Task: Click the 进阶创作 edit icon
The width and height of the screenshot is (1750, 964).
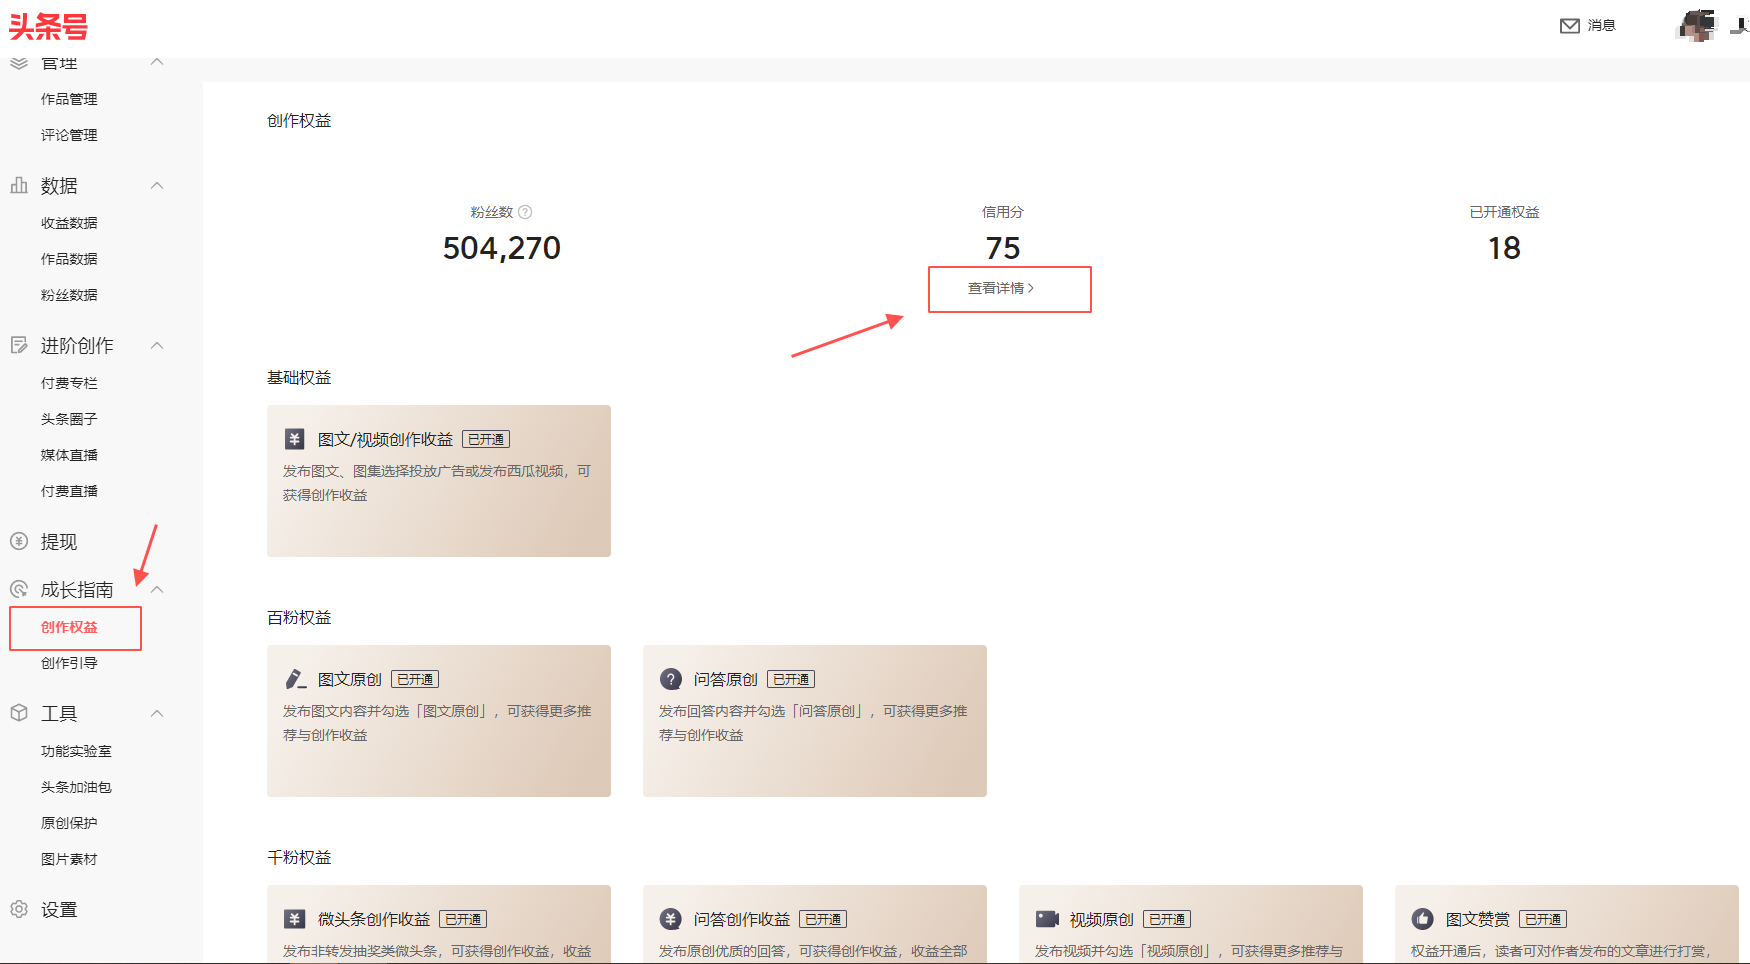Action: point(19,345)
